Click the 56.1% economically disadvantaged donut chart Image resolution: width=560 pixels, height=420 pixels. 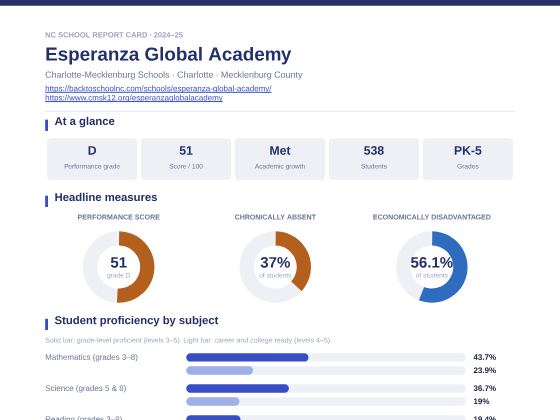tap(431, 267)
